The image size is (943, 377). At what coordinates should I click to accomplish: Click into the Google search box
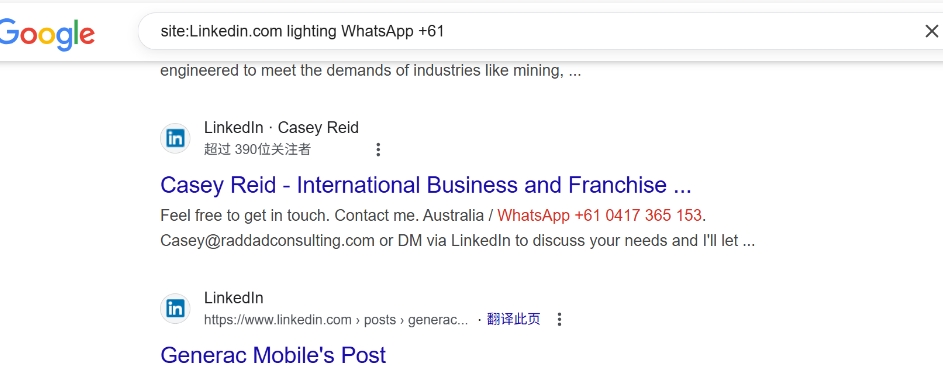click(x=529, y=31)
